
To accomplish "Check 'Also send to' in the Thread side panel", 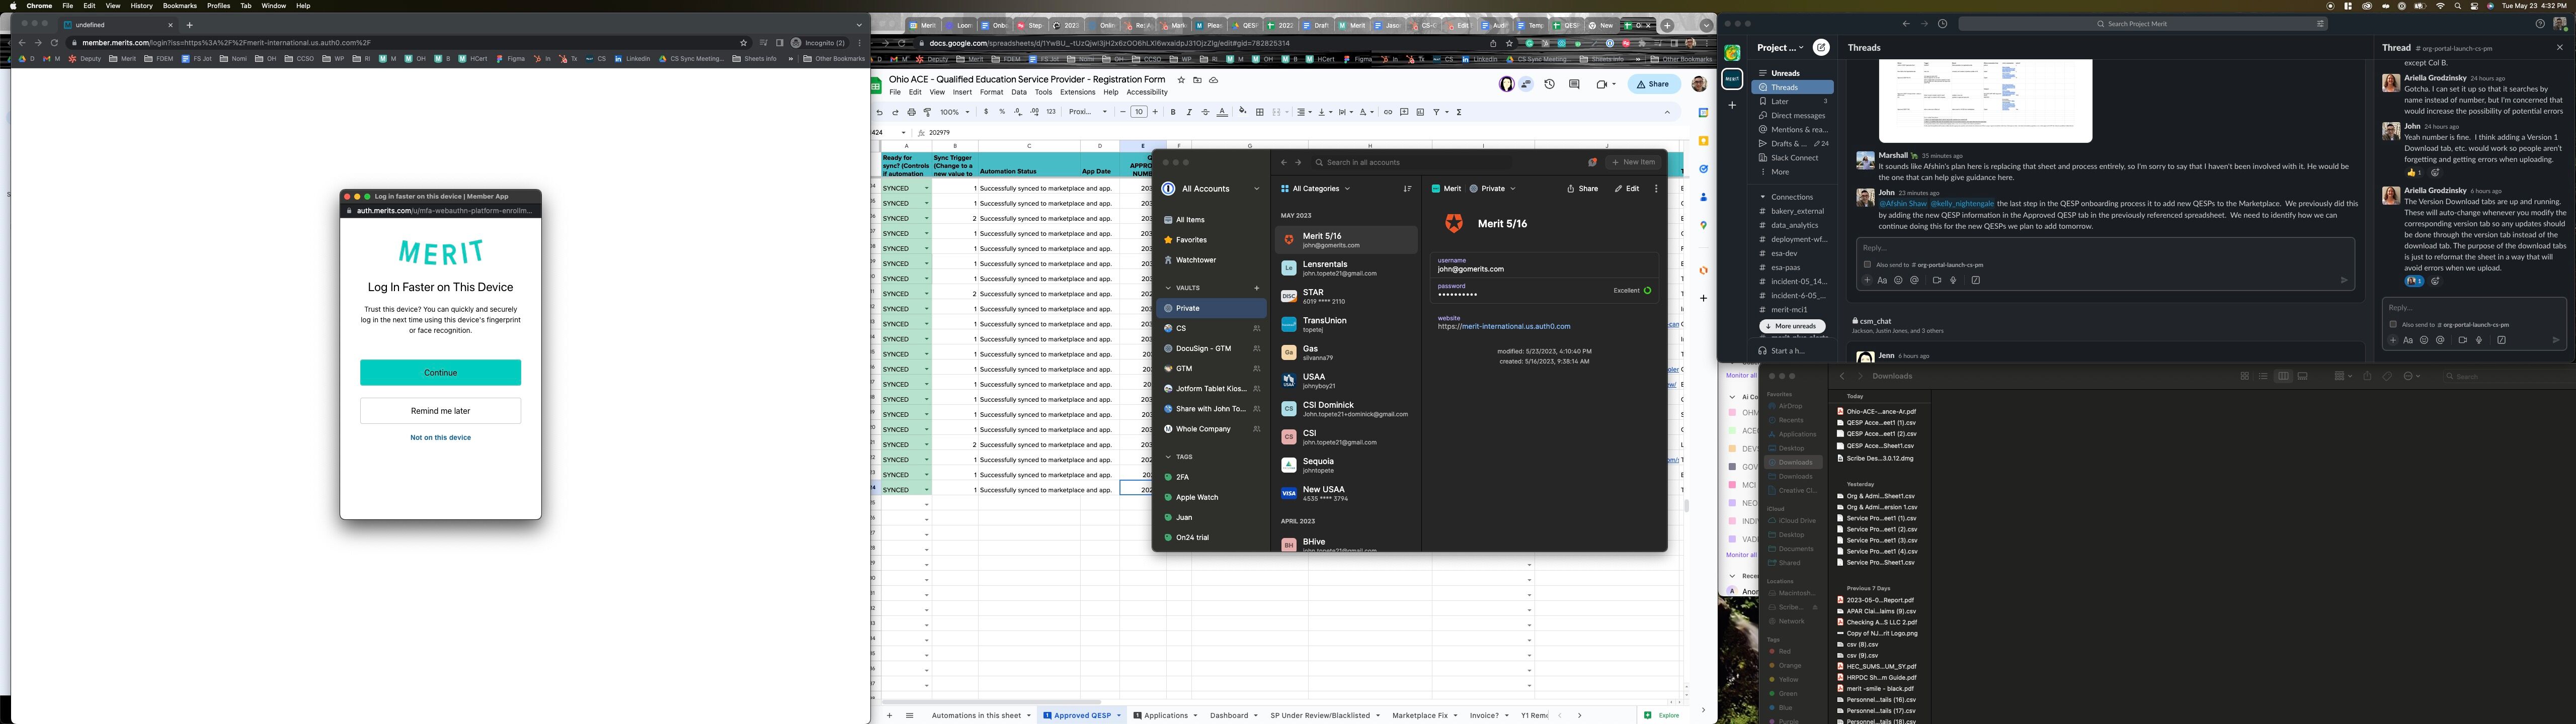I will point(2393,324).
